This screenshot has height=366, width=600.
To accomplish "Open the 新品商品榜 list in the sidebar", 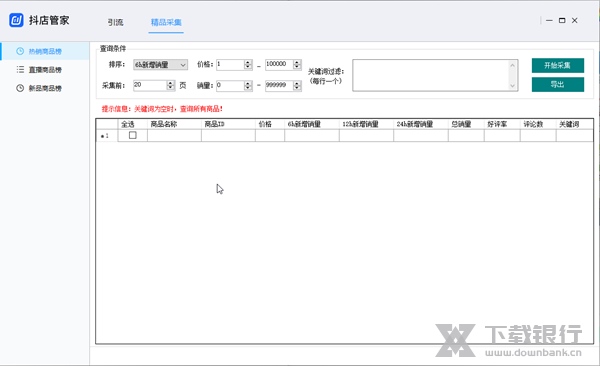I will 45,88.
